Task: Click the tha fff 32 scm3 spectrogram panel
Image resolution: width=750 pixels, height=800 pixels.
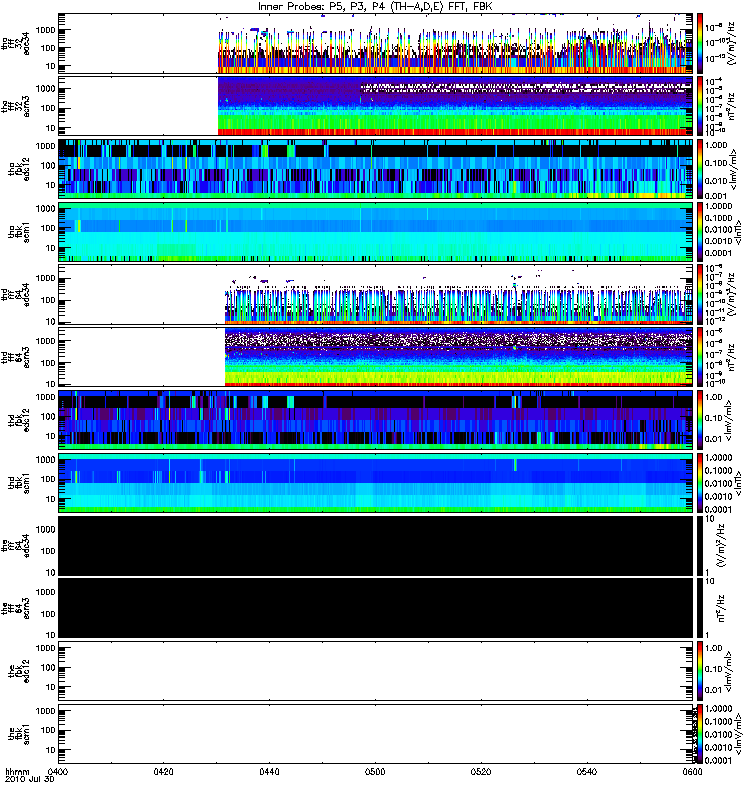Action: (x=376, y=106)
